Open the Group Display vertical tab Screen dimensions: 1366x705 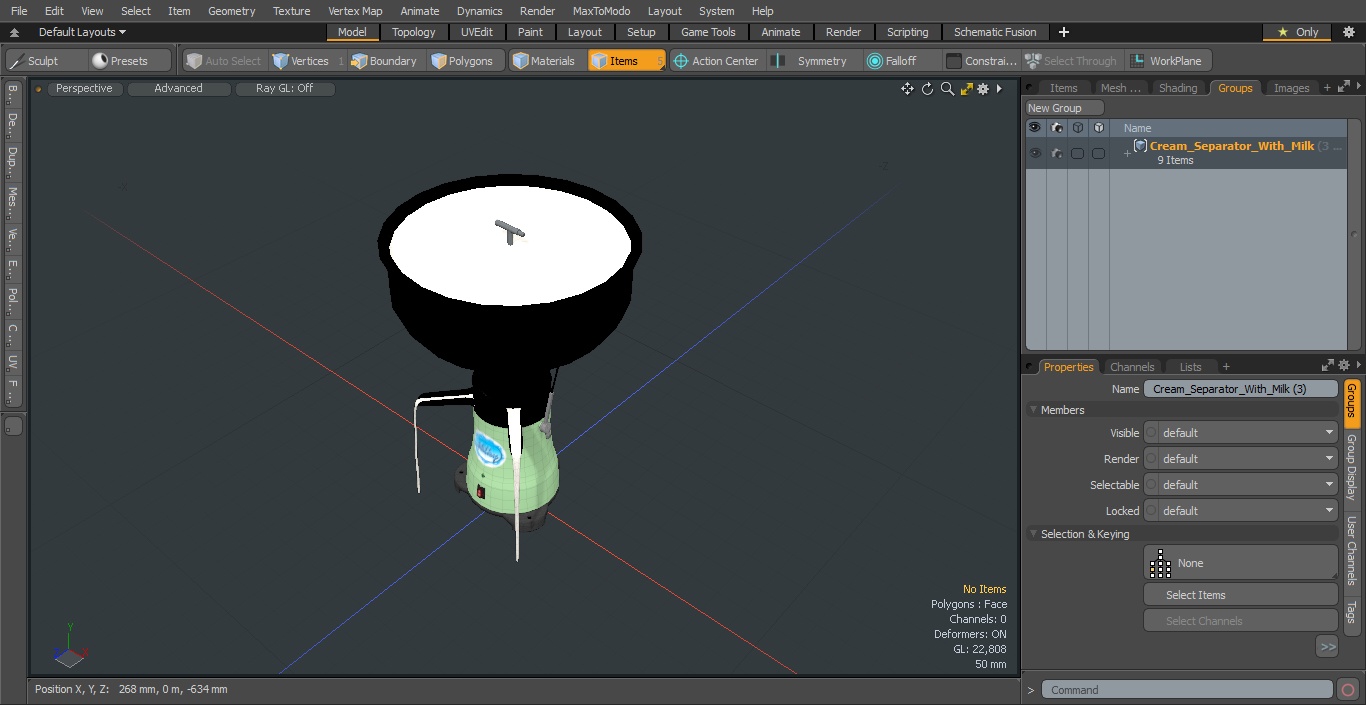tap(1351, 467)
